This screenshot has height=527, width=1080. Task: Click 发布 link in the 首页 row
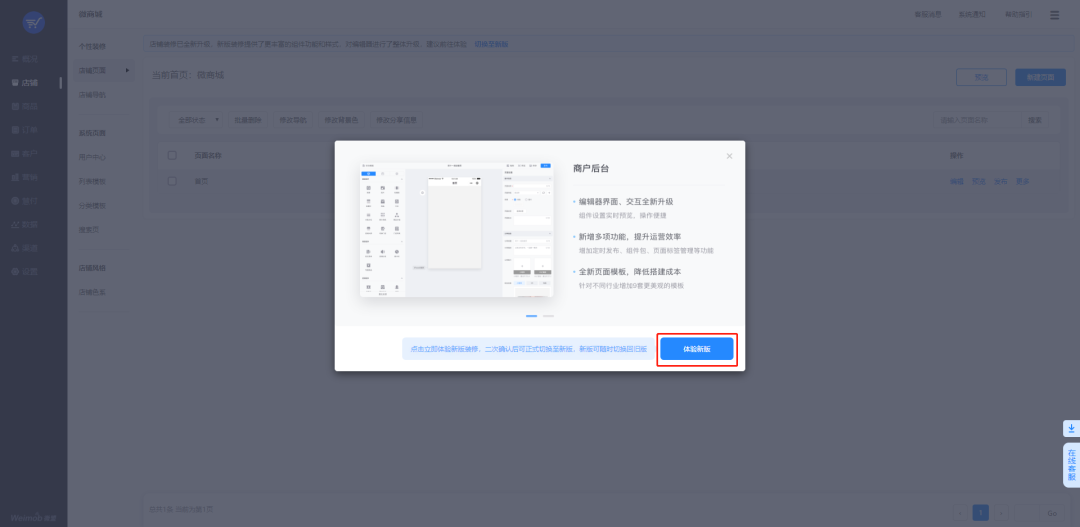[1001, 181]
